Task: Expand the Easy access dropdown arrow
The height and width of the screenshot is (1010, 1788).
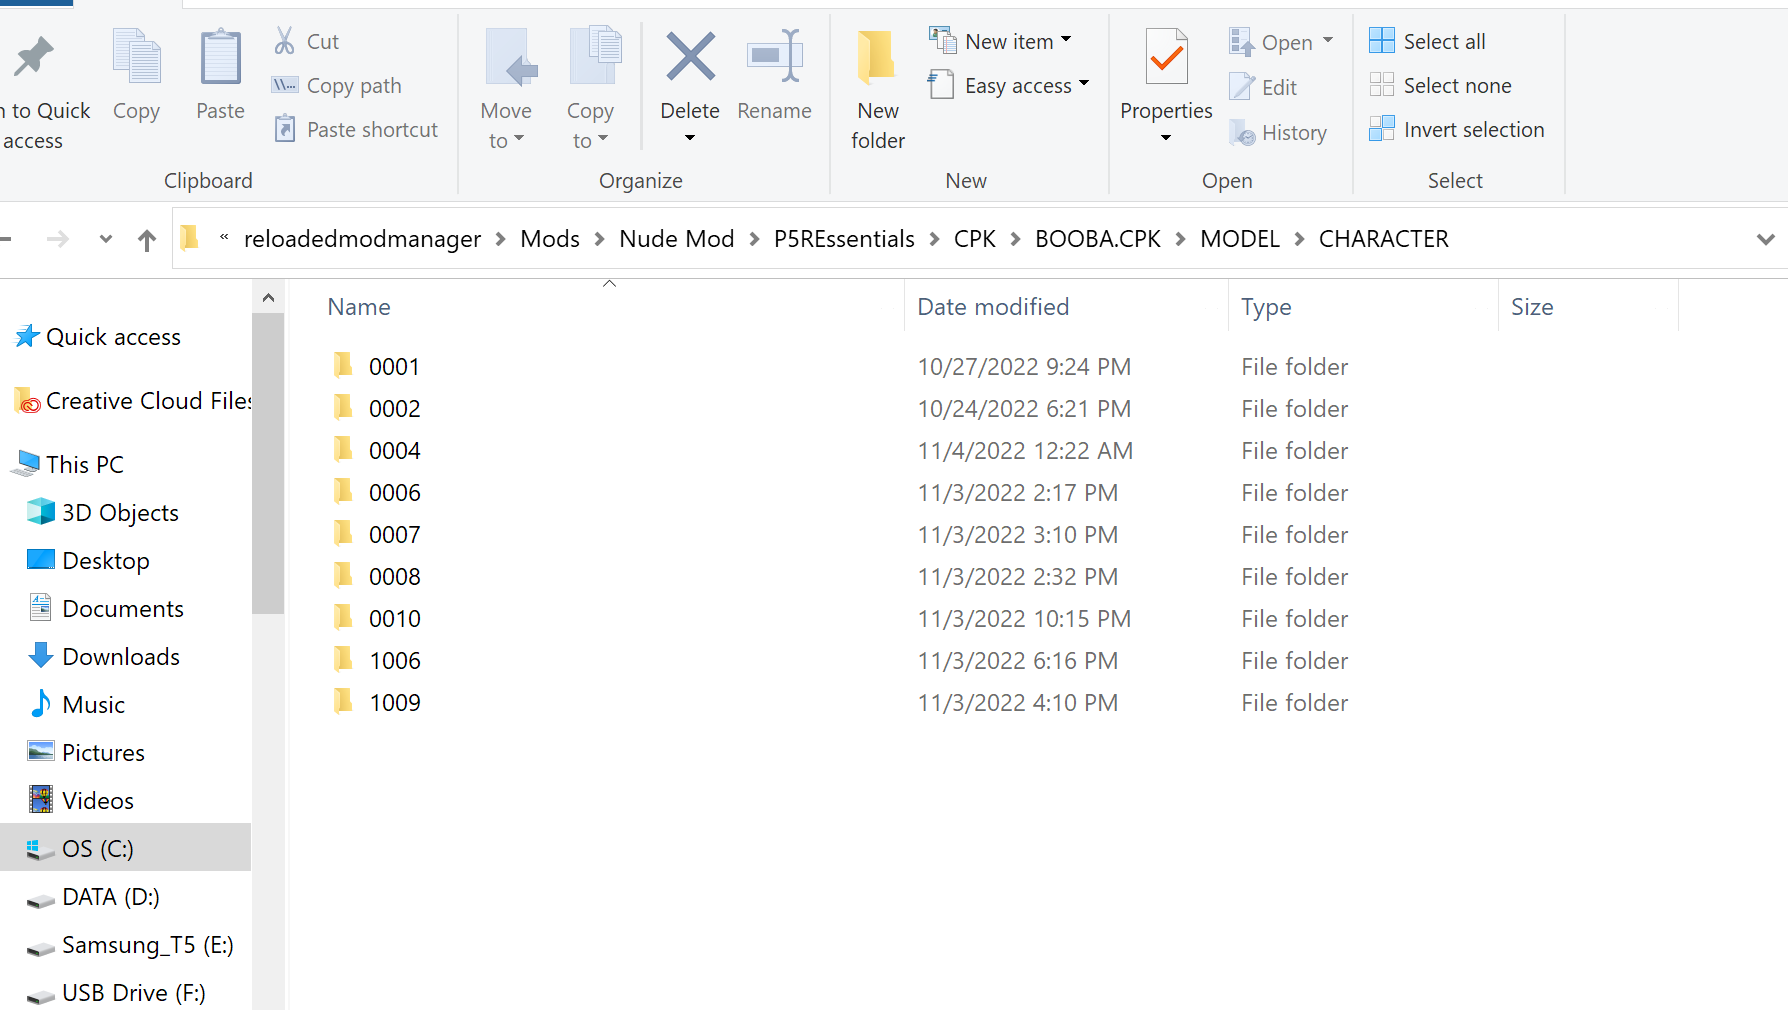Action: point(1084,83)
